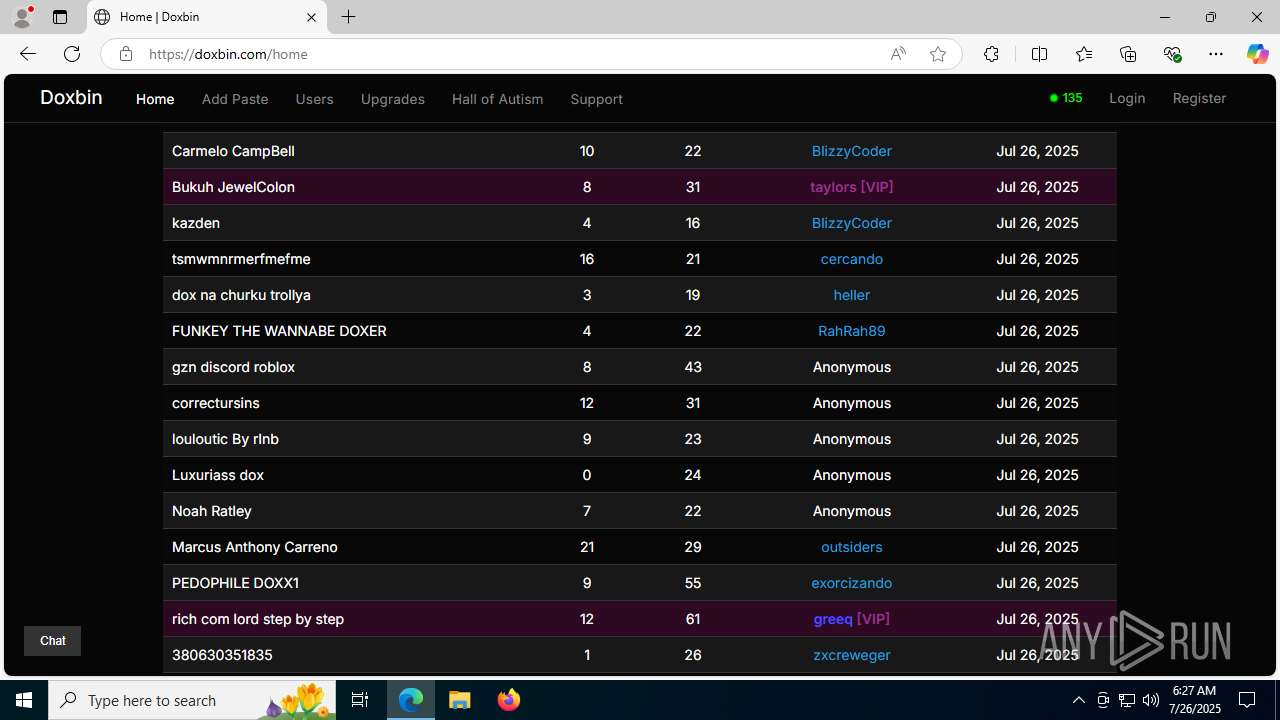This screenshot has width=1280, height=720.
Task: Add this page to favorites star
Action: point(938,54)
